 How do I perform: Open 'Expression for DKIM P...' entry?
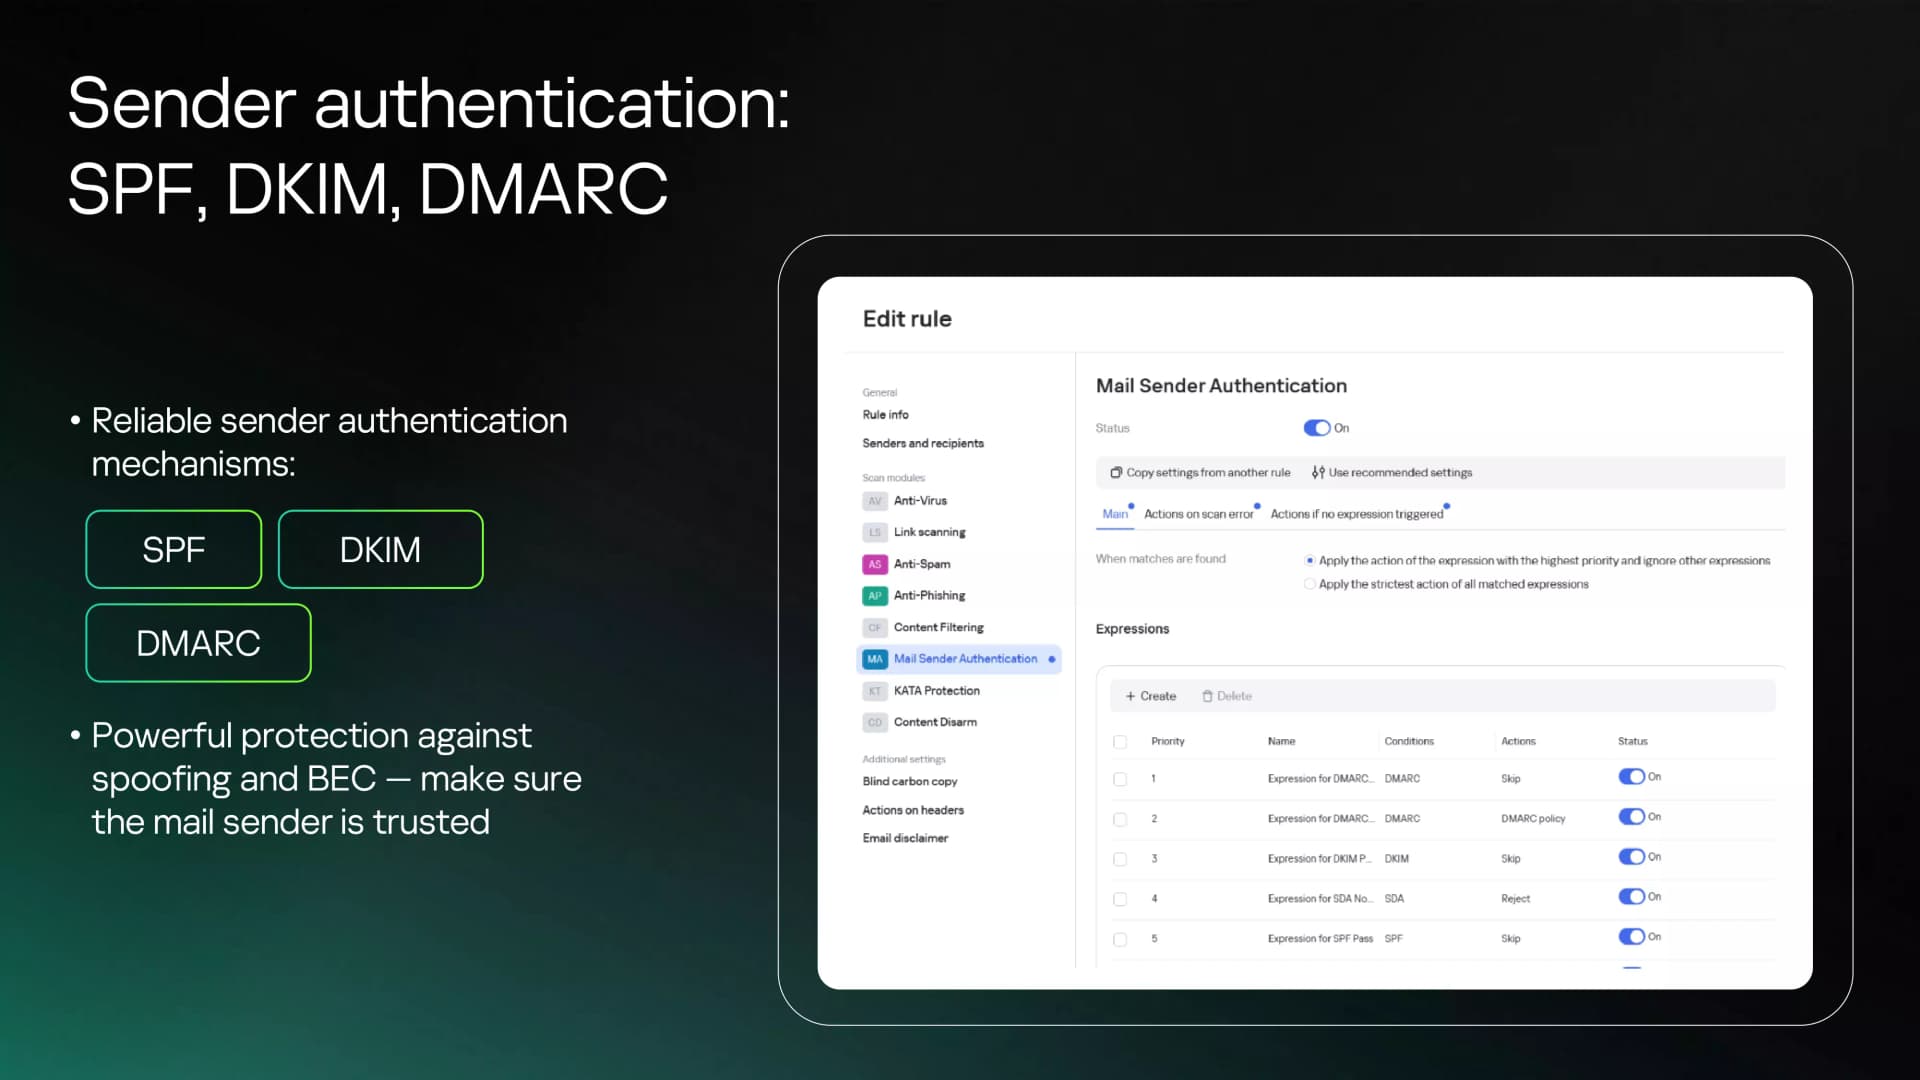pos(1320,859)
